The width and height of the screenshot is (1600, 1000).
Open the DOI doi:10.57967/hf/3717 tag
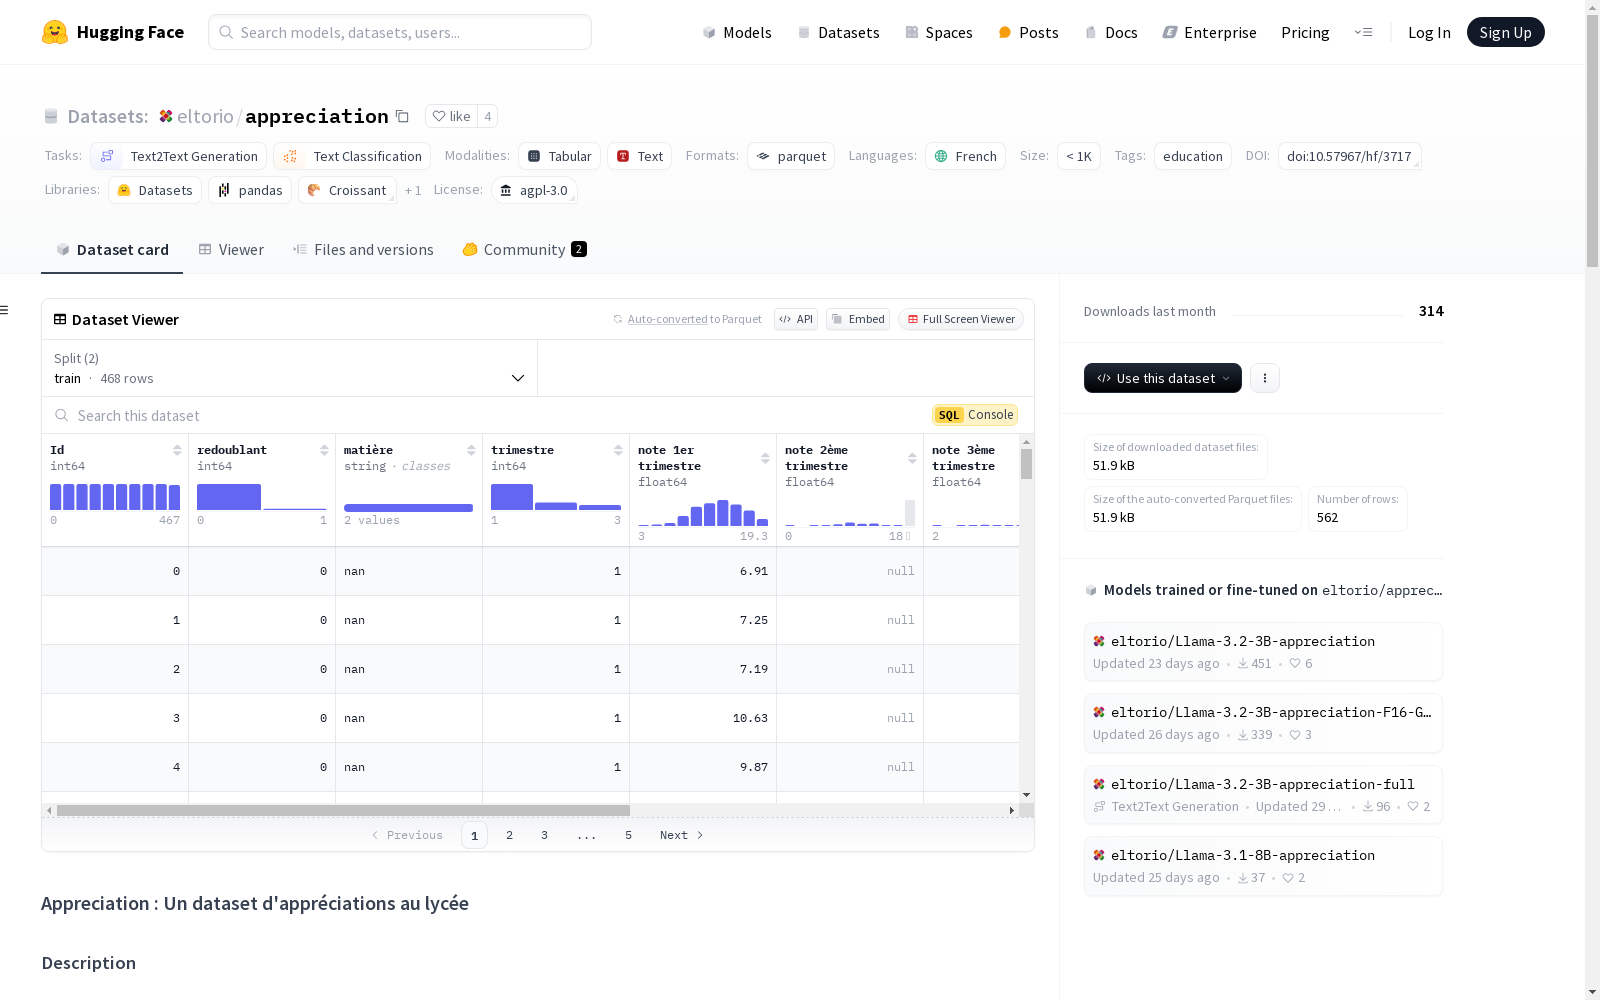click(1349, 156)
